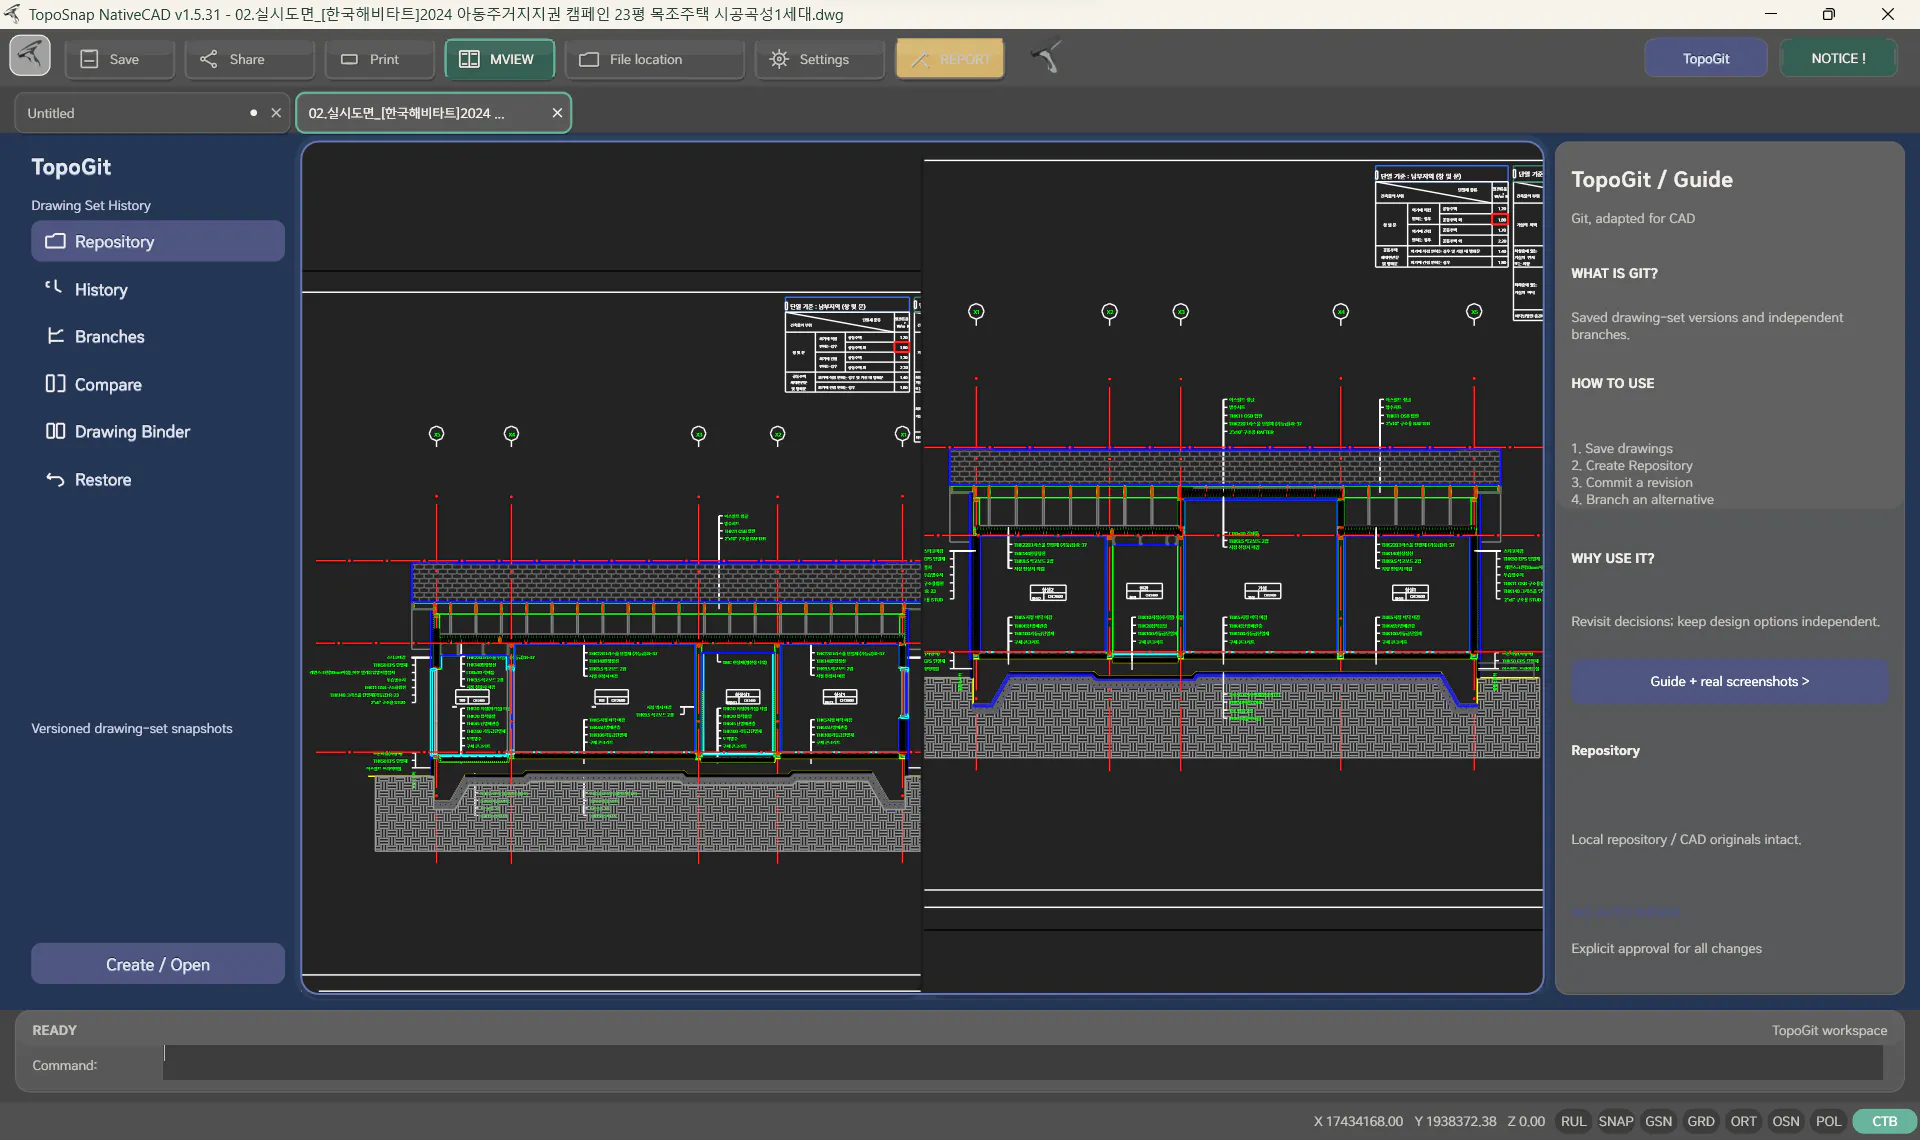Click the 'WHAT IS GIT?' heading

click(x=1614, y=273)
